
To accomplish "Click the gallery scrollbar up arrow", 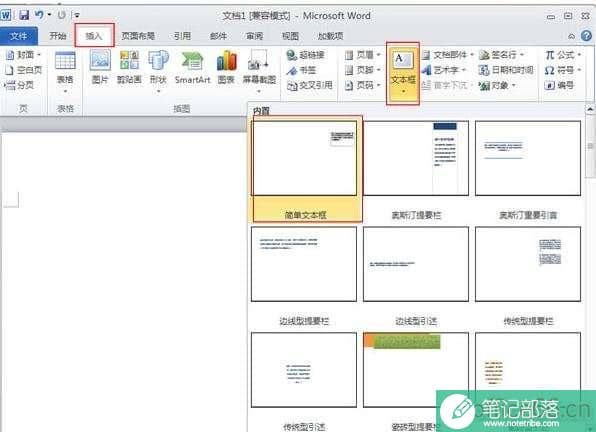I will pos(590,109).
